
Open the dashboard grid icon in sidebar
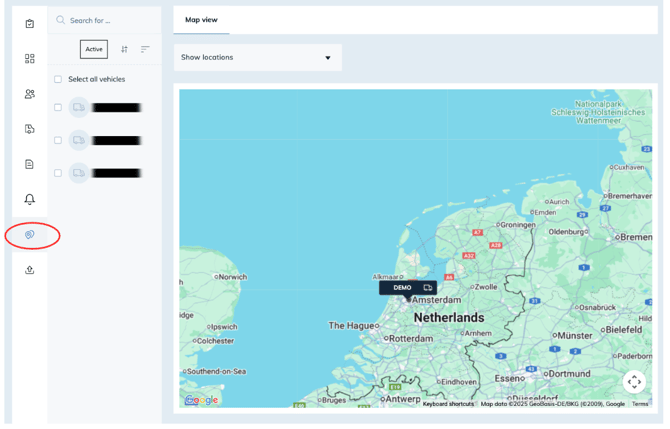coord(29,59)
